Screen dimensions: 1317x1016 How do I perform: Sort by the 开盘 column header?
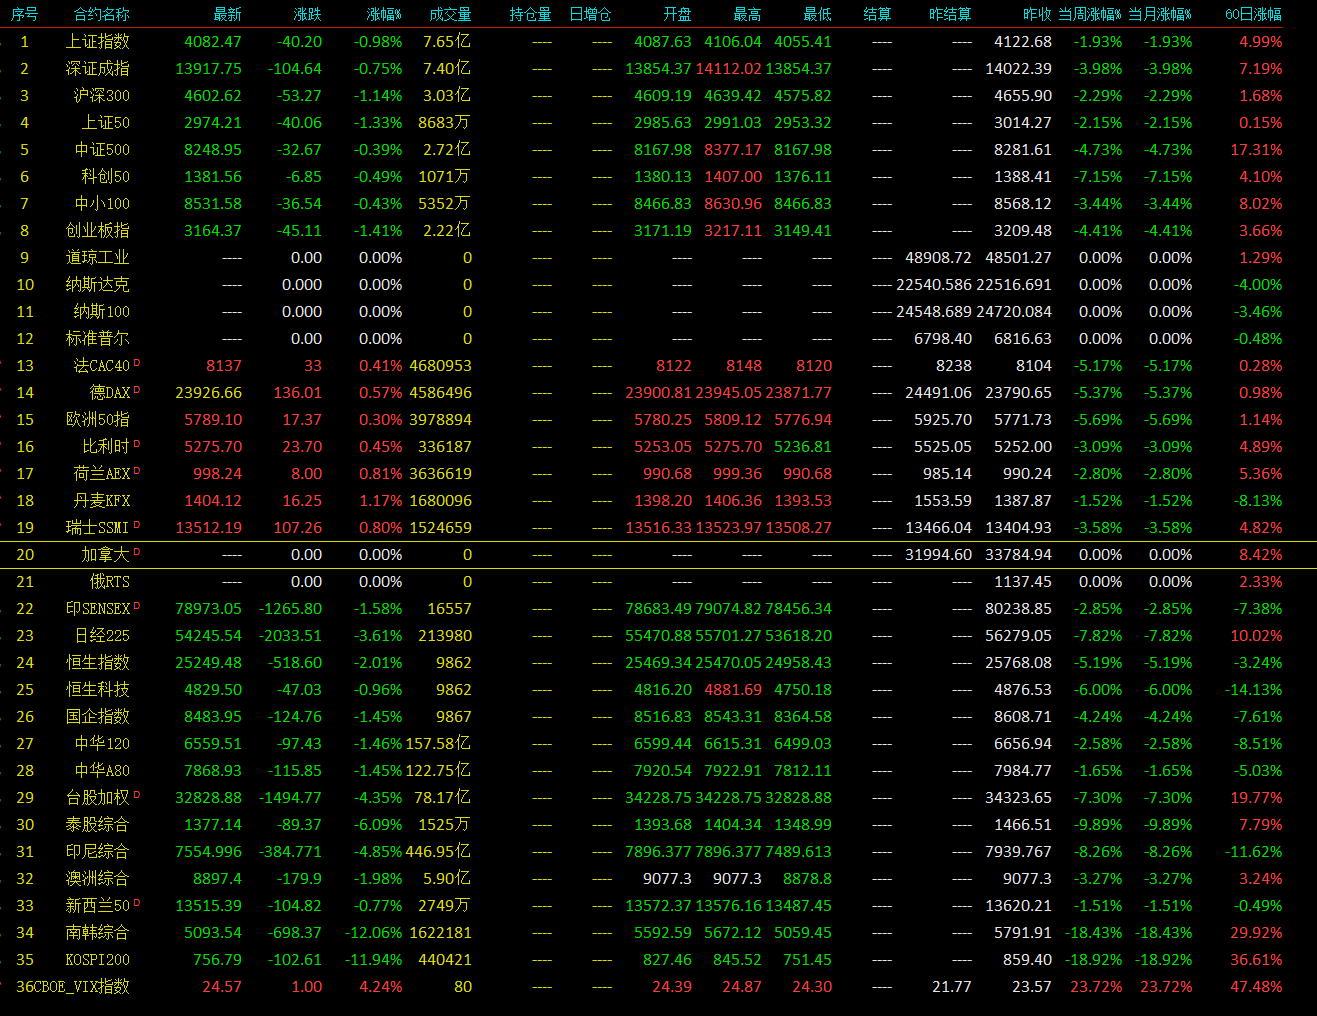coord(677,14)
